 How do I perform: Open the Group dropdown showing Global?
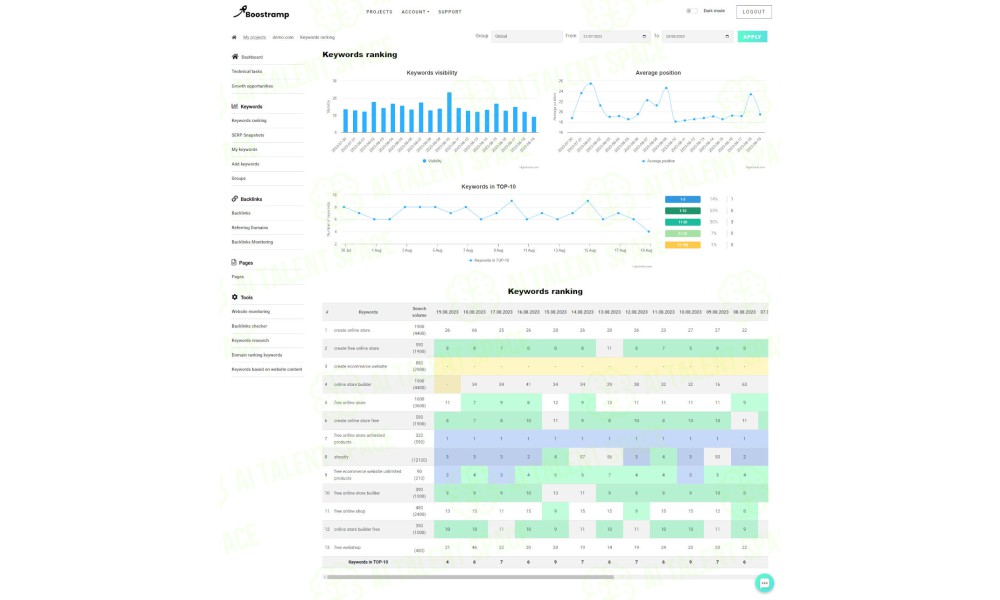527,36
